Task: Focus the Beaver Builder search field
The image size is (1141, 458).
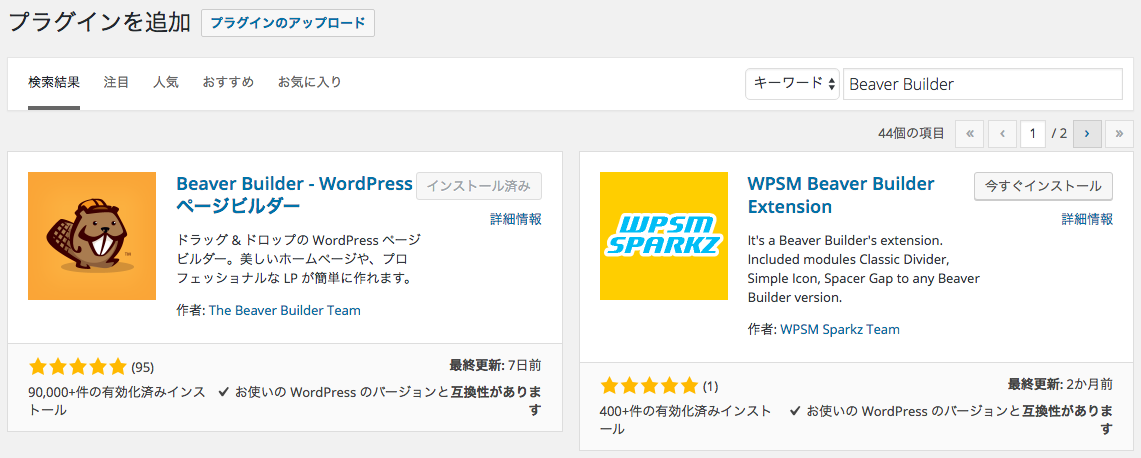Action: tap(982, 84)
